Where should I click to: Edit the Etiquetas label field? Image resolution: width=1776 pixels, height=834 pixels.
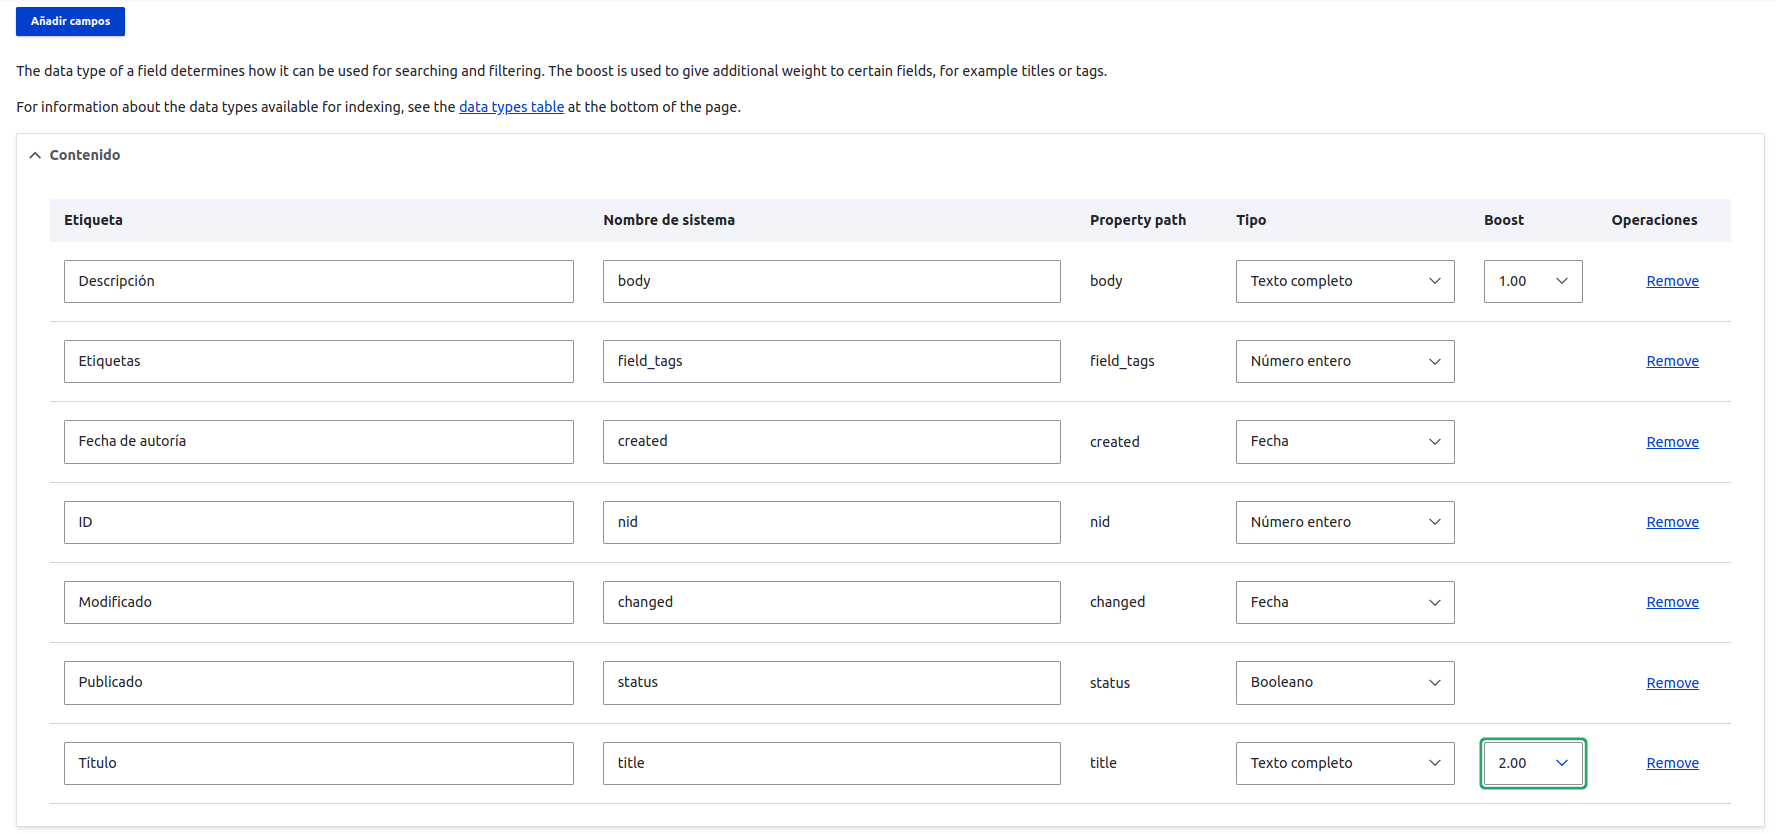tap(319, 361)
